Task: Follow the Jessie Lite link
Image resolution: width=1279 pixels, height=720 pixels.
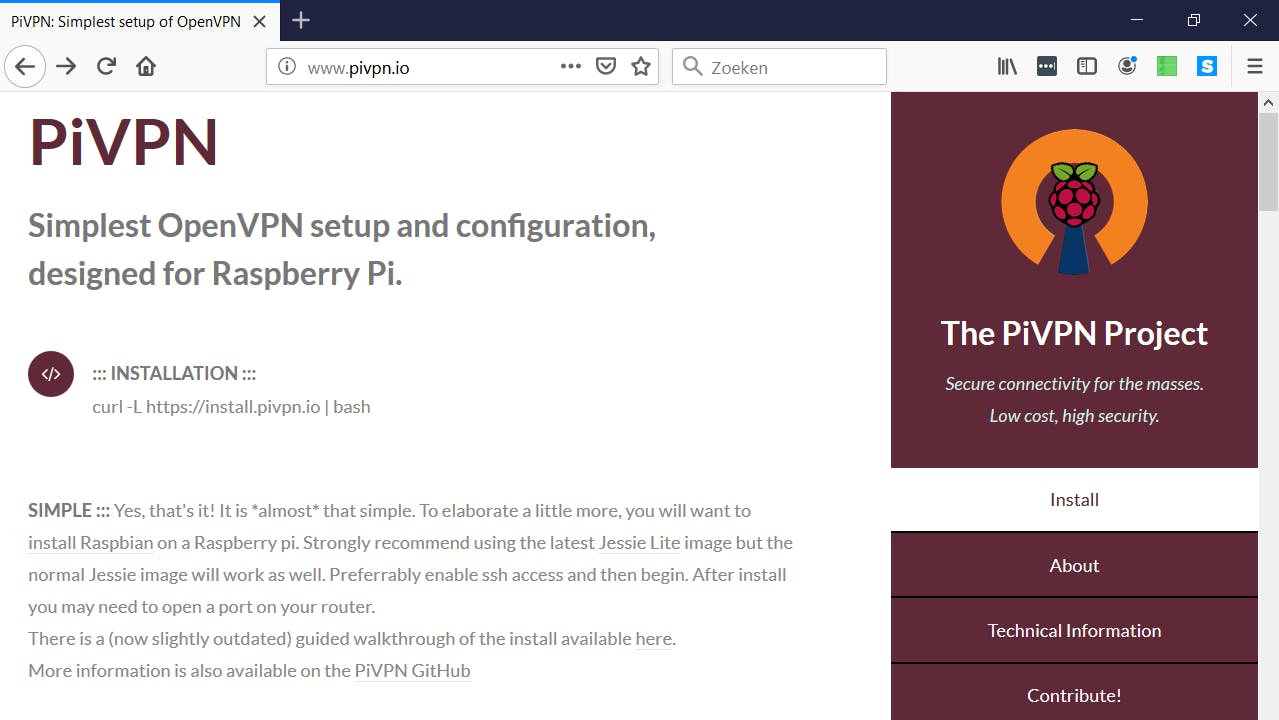Action: click(639, 543)
